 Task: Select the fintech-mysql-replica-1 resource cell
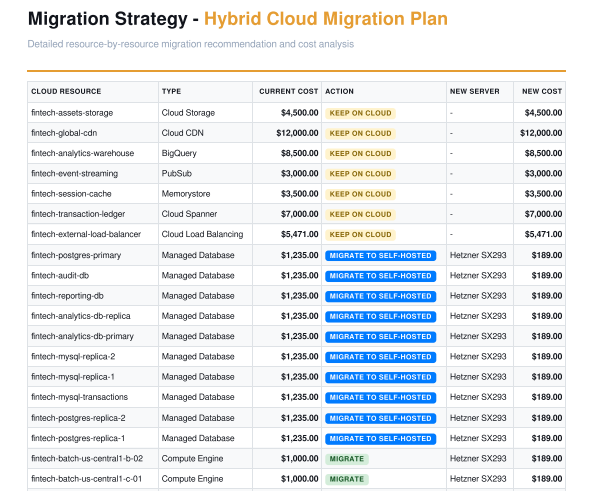point(93,377)
